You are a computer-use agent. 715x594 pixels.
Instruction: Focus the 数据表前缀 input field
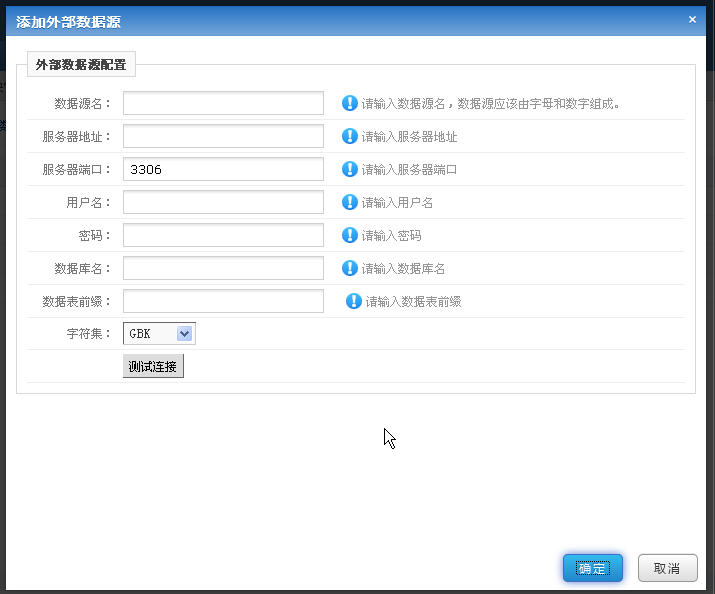pos(223,301)
